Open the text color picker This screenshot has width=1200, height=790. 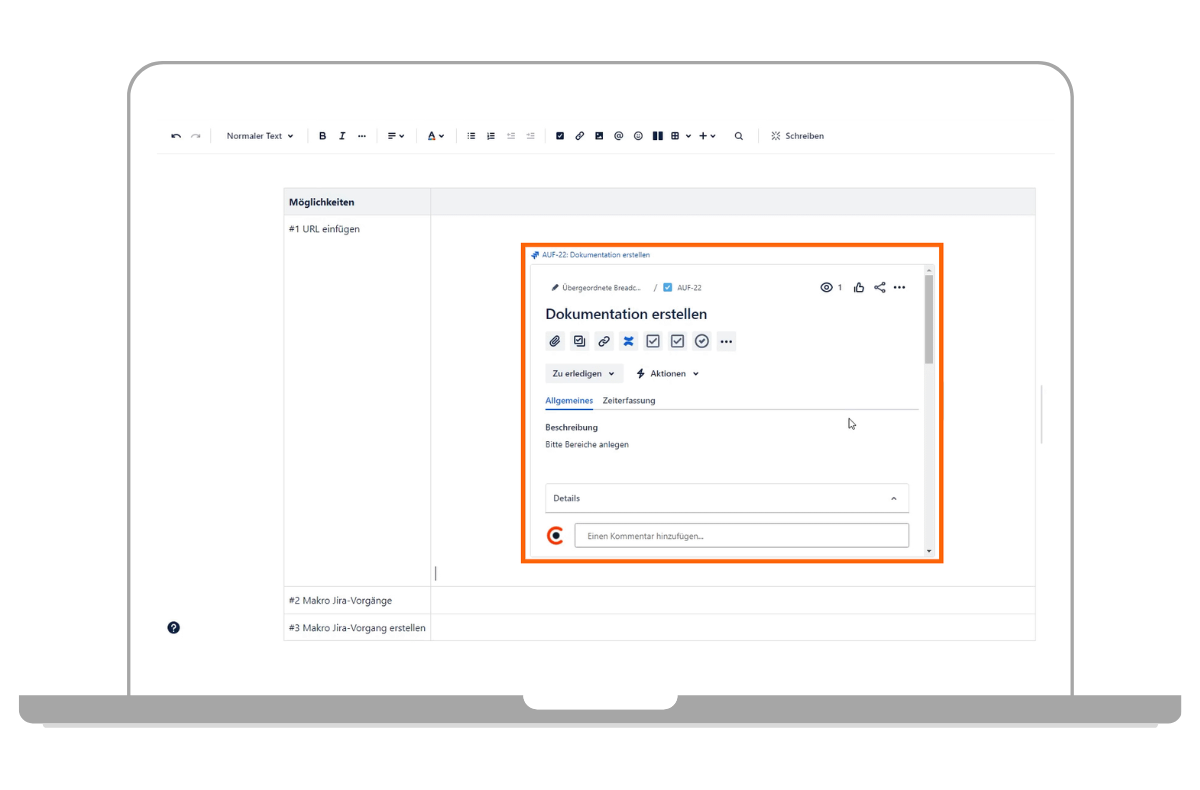436,136
